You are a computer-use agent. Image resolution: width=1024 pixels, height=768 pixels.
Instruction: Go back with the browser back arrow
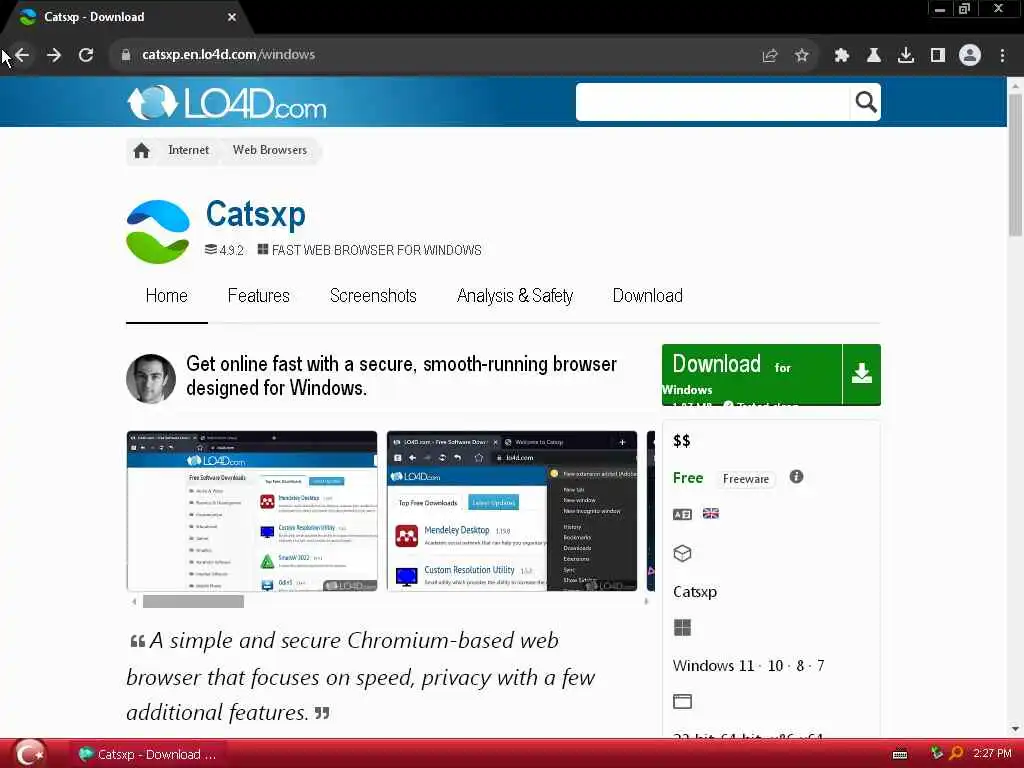(22, 56)
